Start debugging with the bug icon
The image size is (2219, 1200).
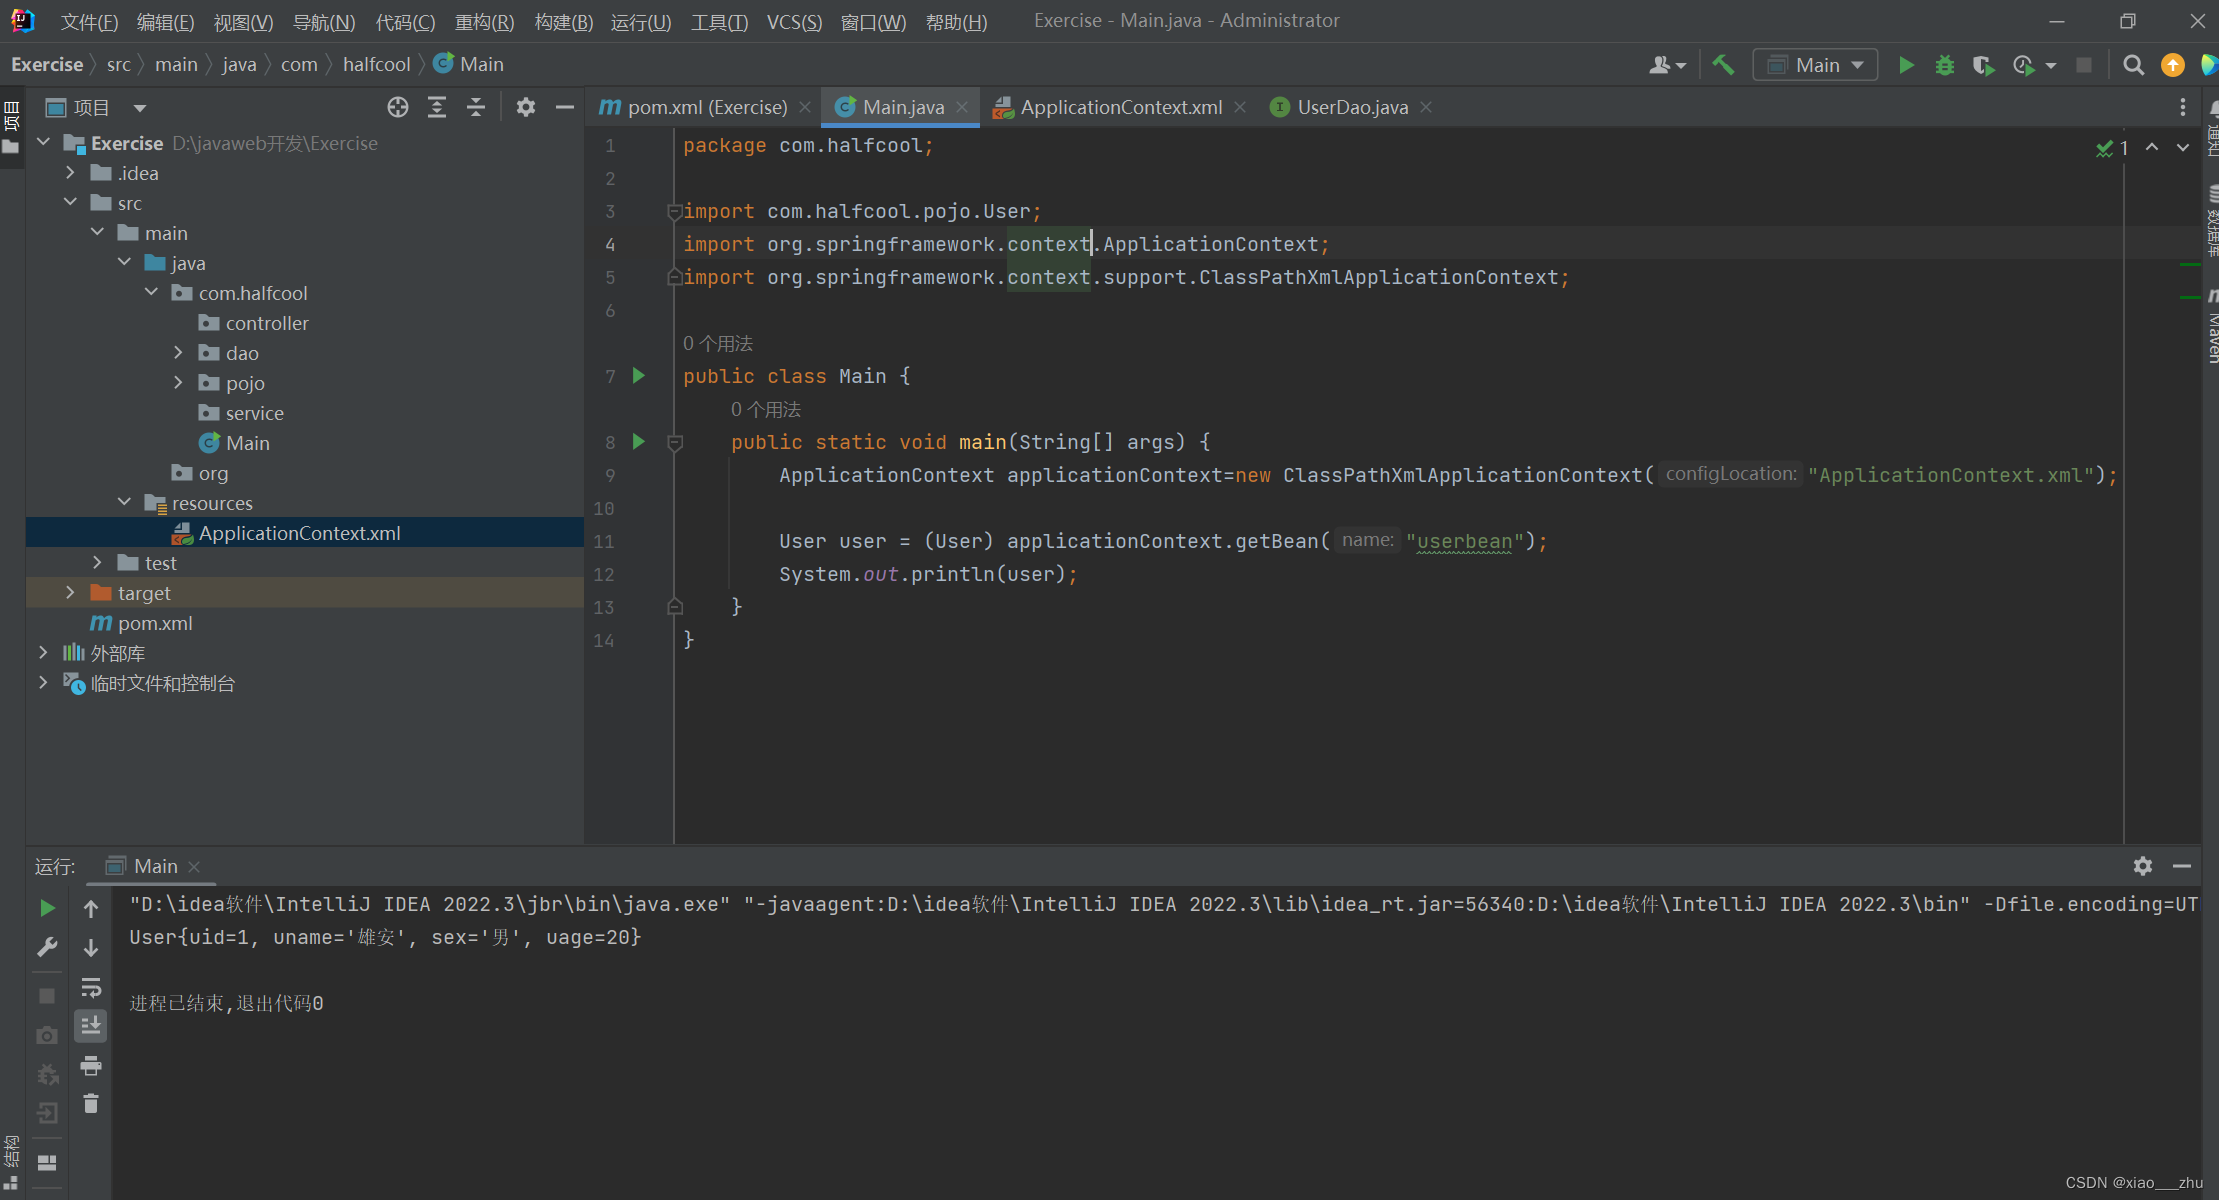1944,65
